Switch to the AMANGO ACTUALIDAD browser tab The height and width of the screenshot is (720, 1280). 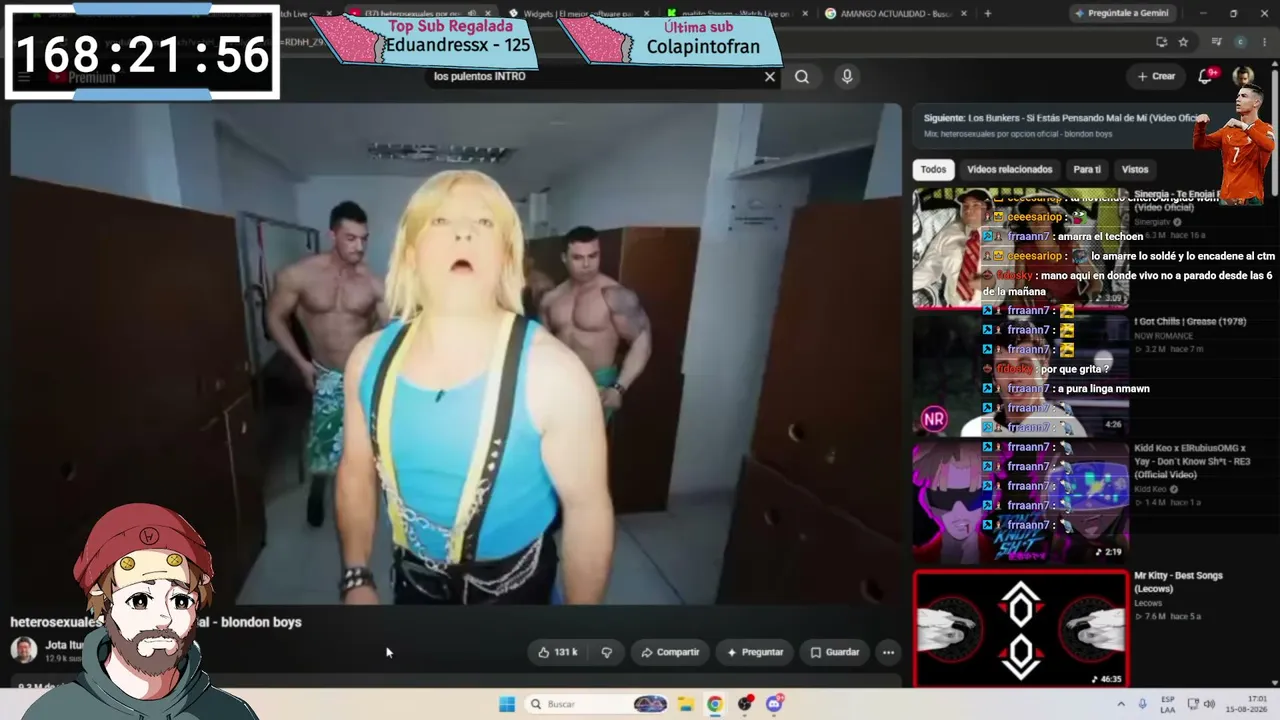894,13
